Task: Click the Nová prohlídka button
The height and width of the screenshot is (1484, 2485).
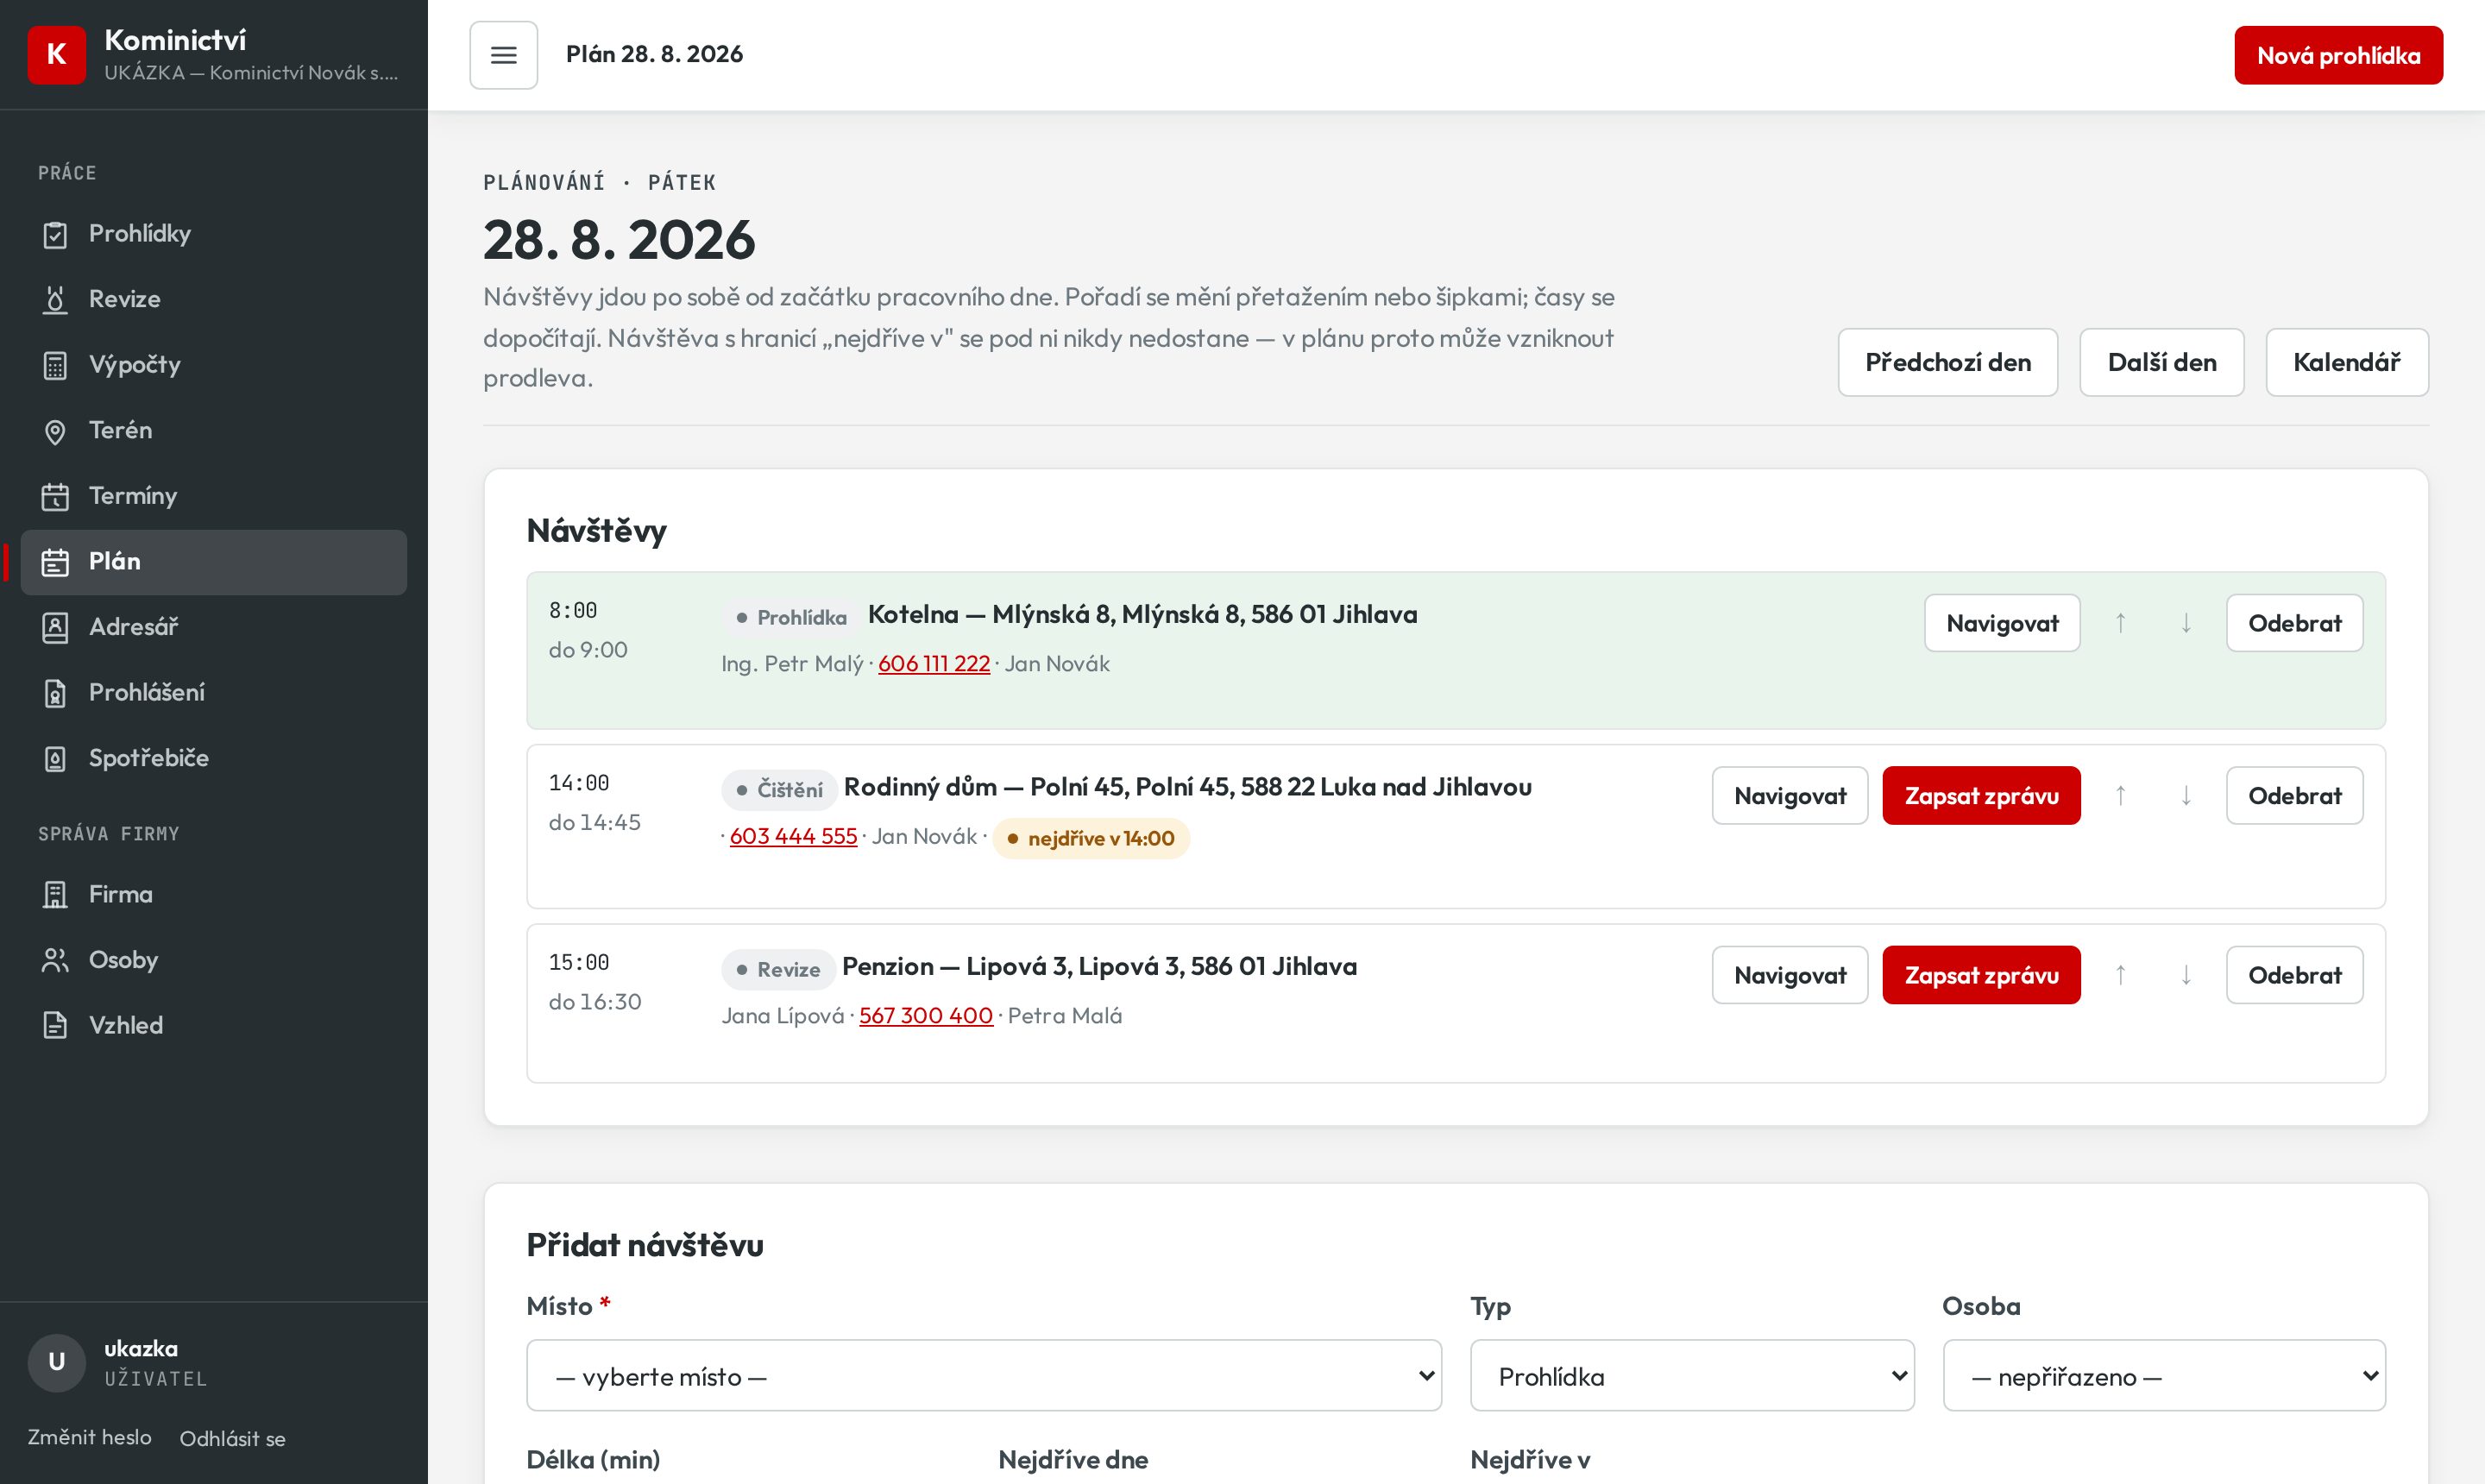Action: coord(2338,55)
